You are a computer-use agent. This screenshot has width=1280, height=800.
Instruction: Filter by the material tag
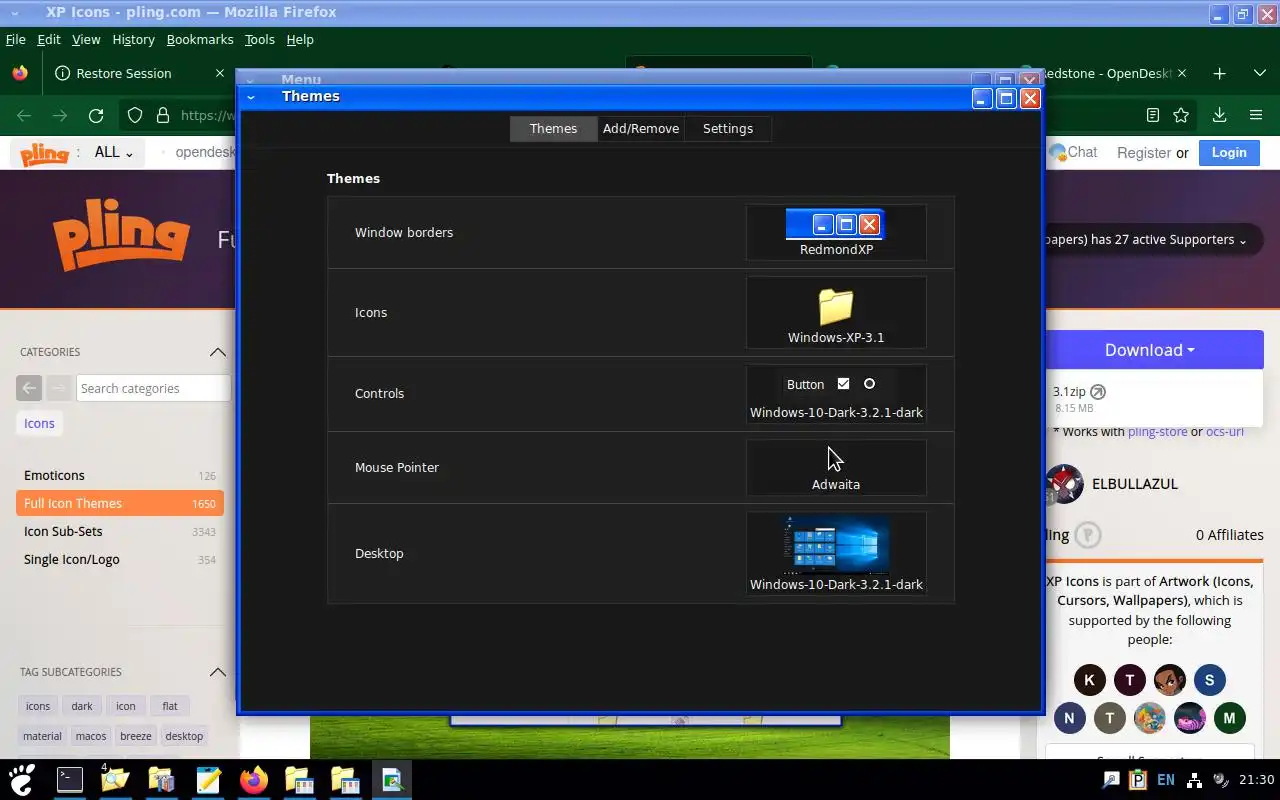click(x=42, y=736)
